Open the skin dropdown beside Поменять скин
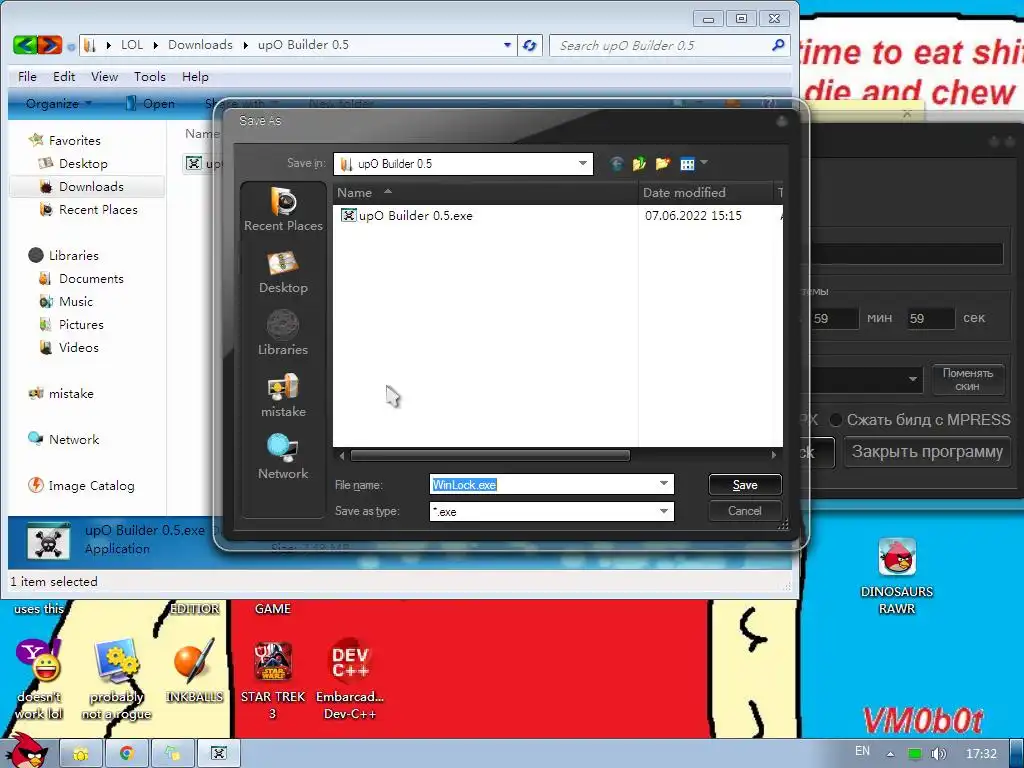This screenshot has height=768, width=1024. tap(912, 379)
